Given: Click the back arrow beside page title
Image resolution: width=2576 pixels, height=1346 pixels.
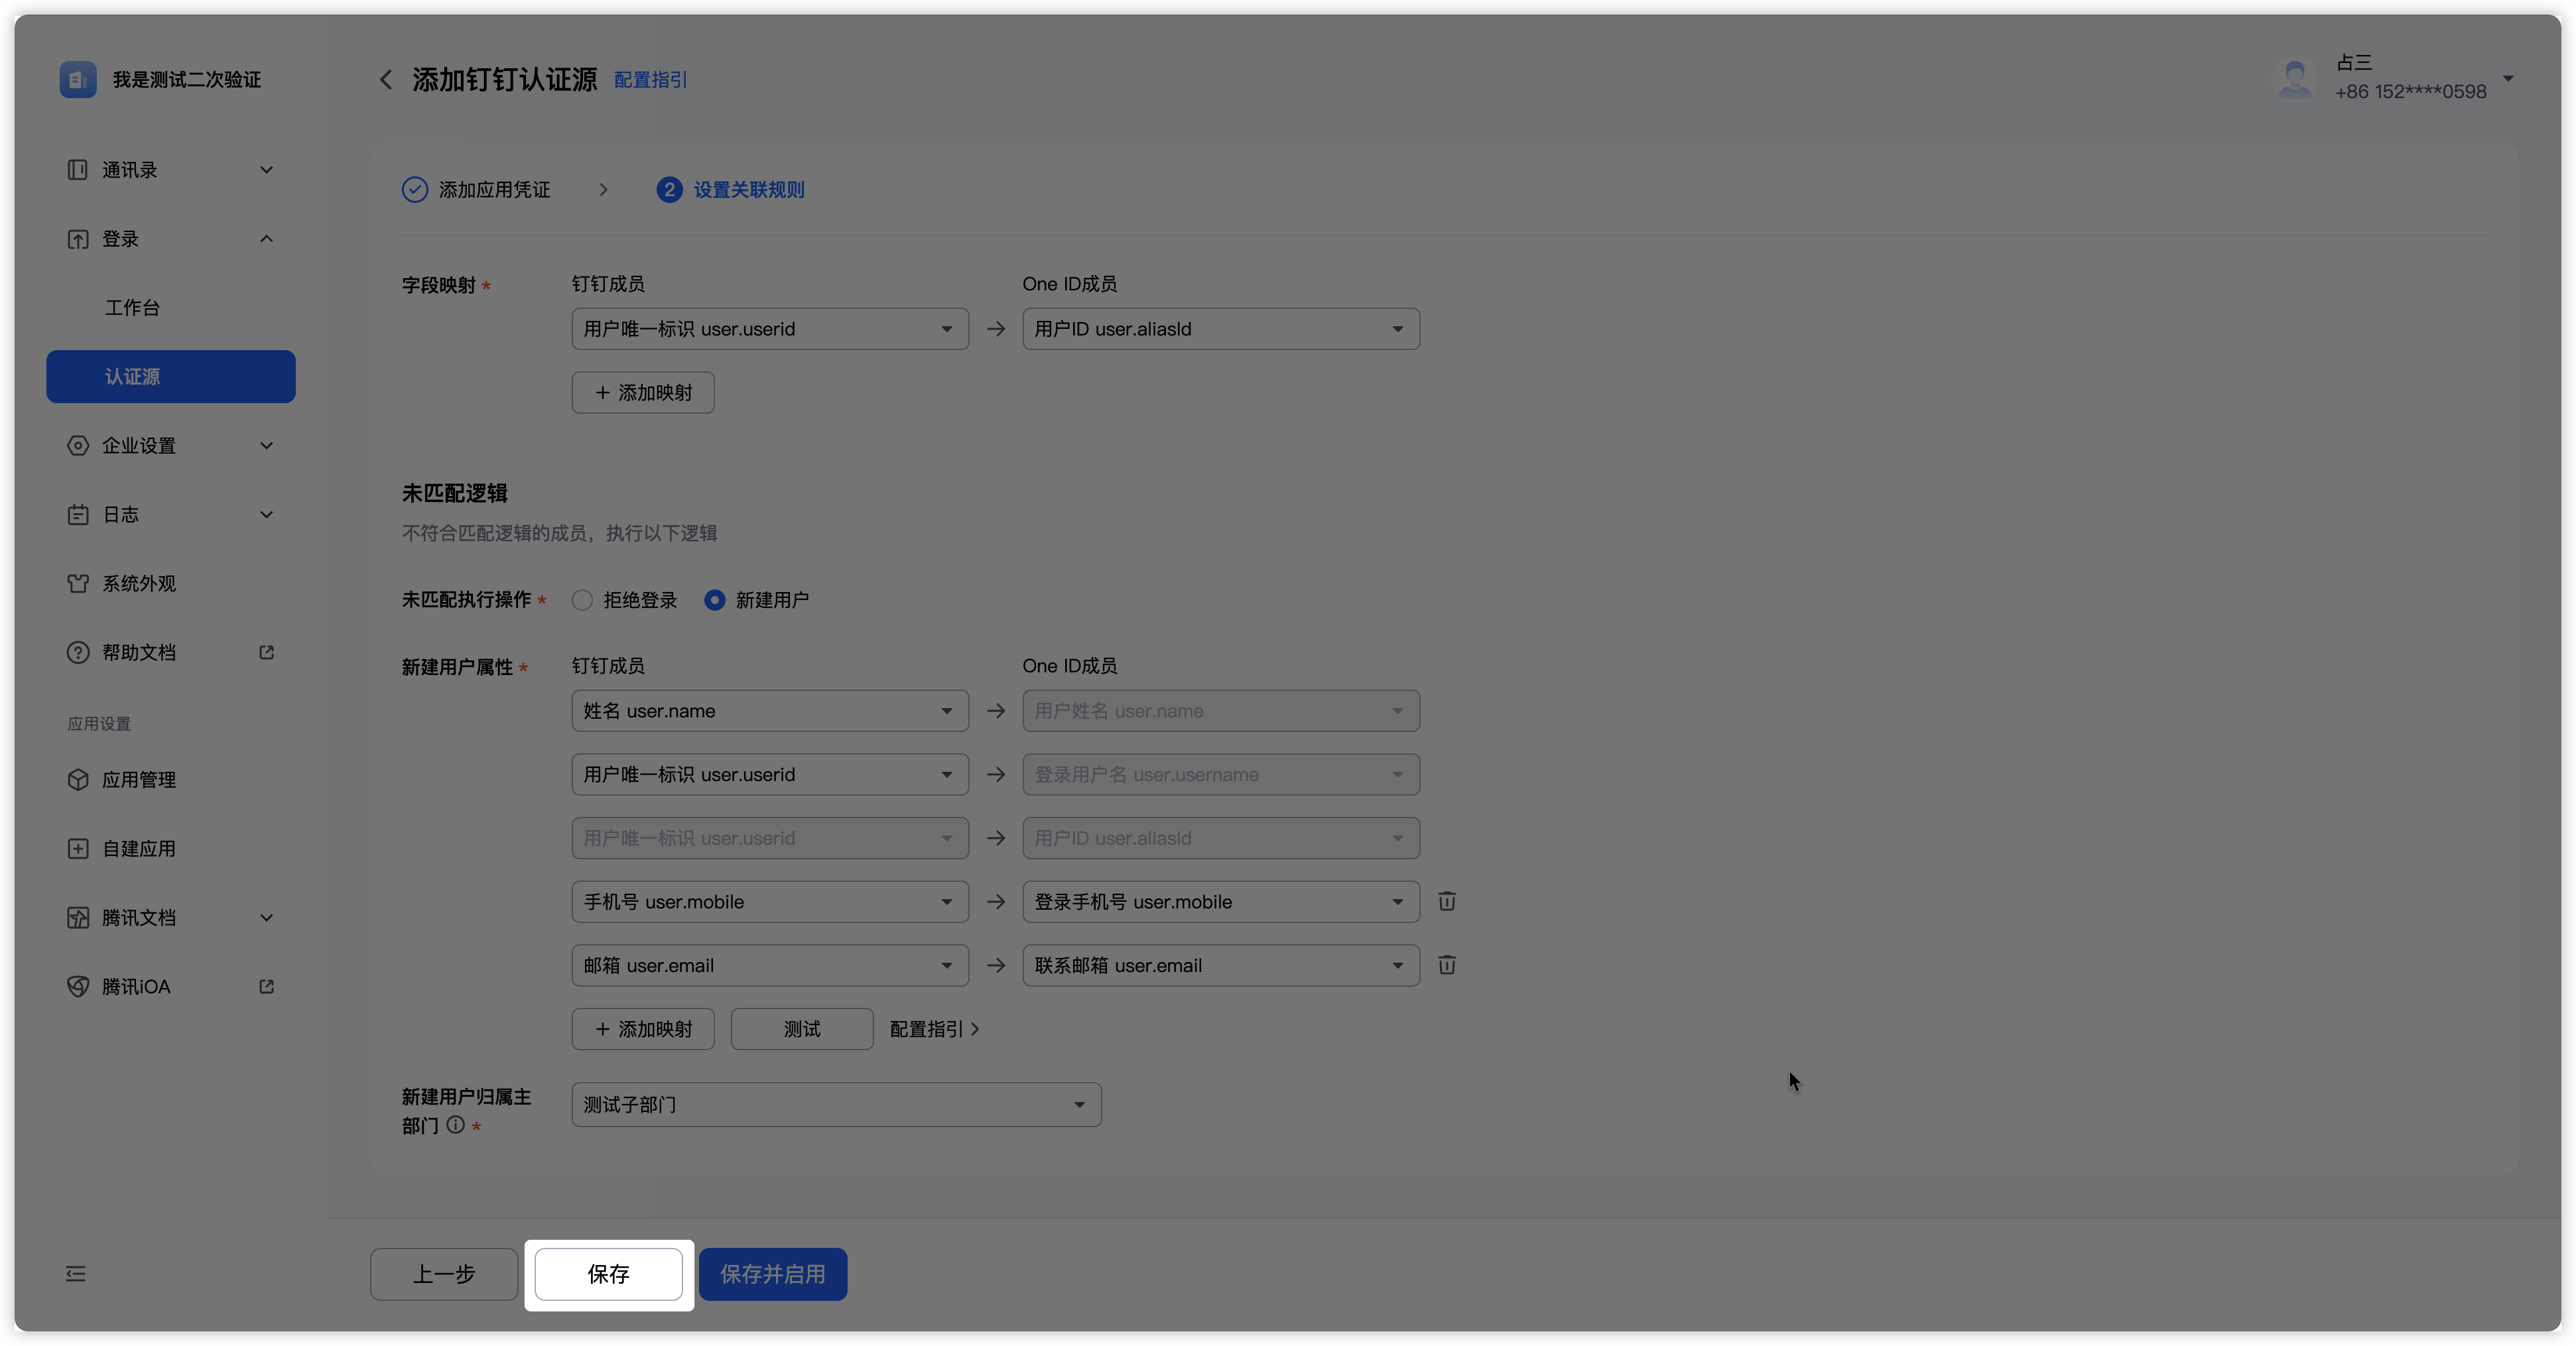Looking at the screenshot, I should click(x=386, y=80).
